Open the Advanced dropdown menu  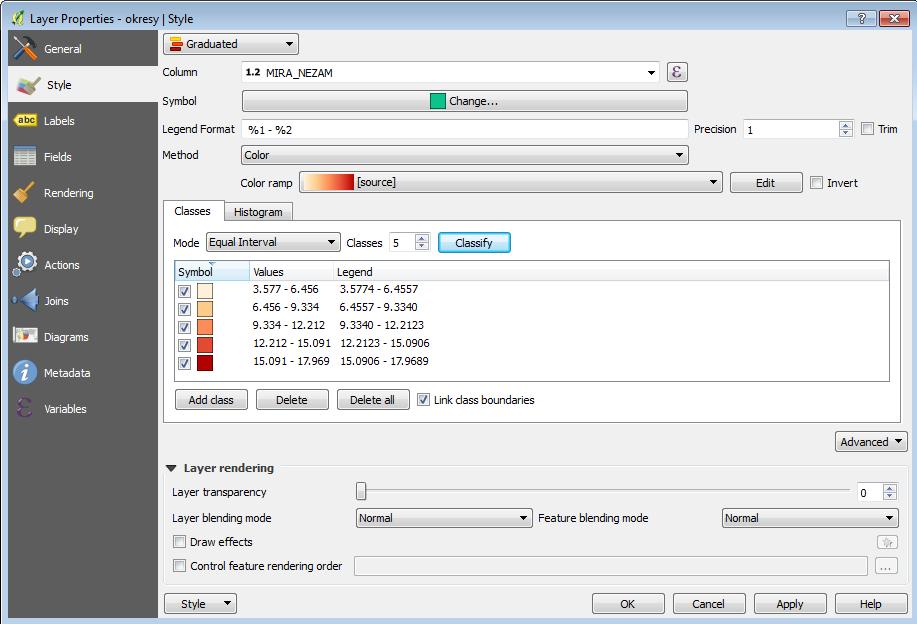[871, 442]
